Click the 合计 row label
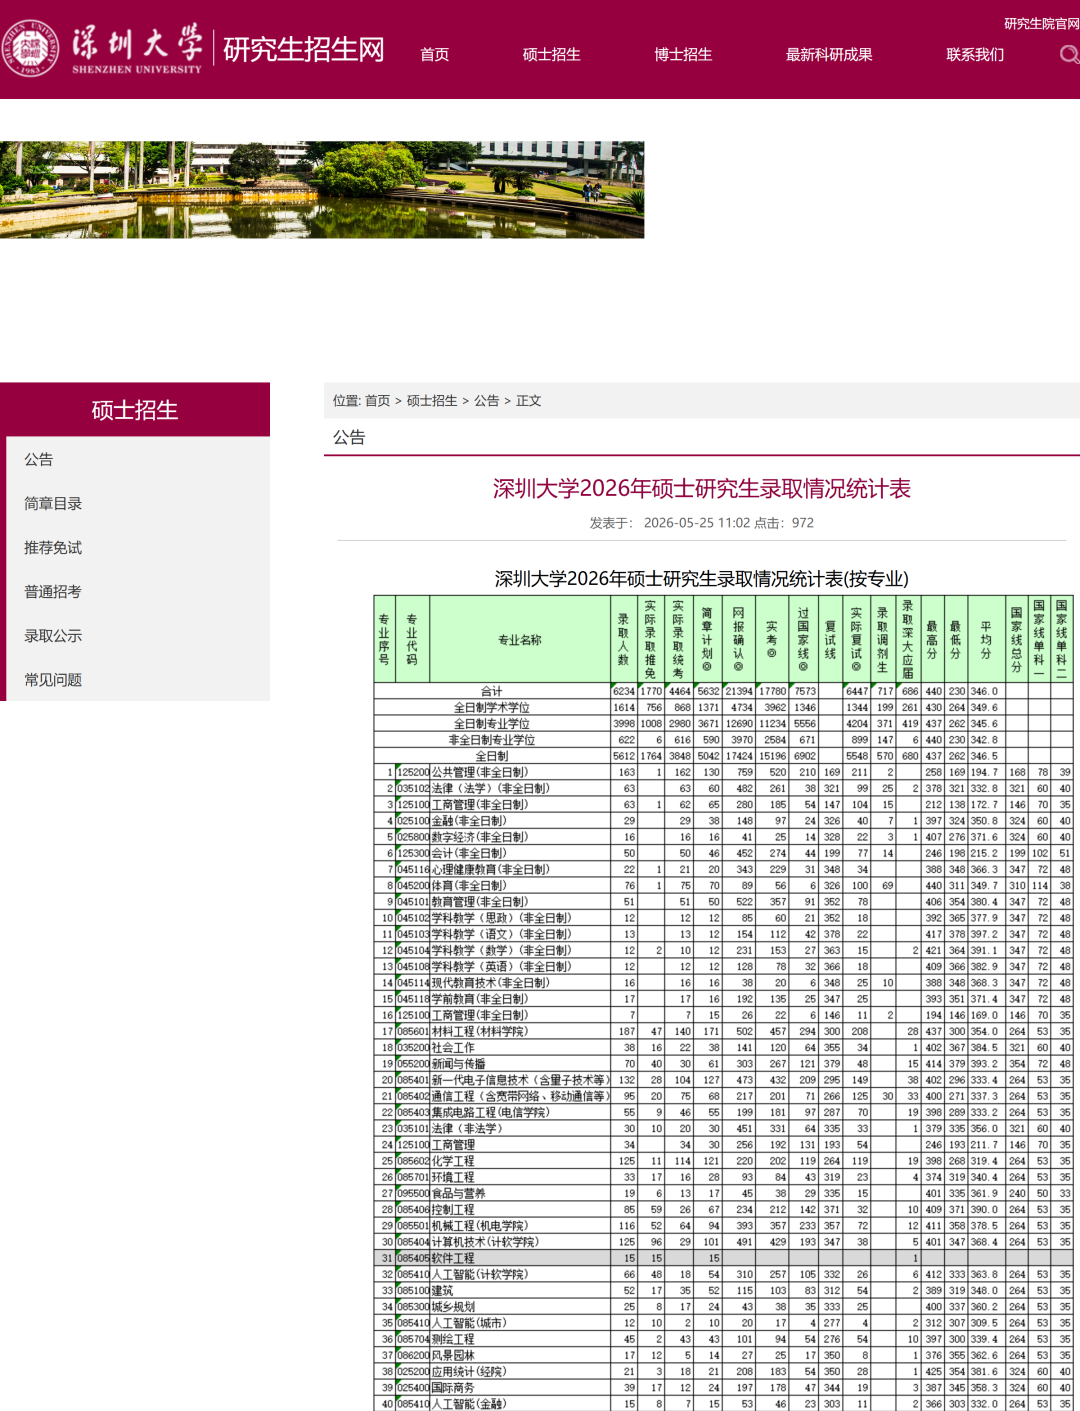Viewport: 1080px width, 1411px height. (491, 691)
